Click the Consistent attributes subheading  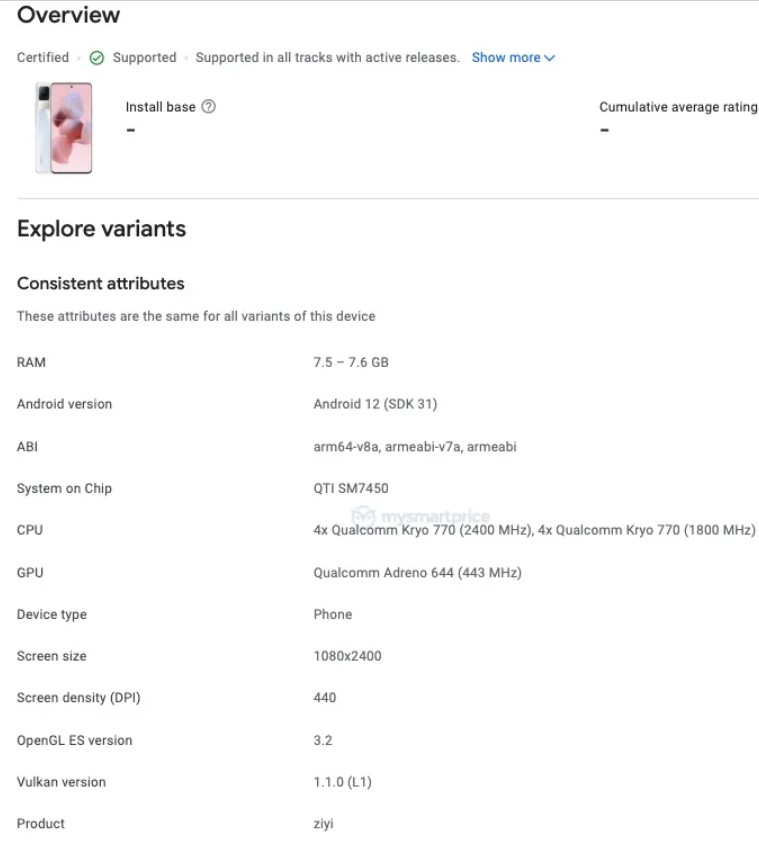pos(100,283)
